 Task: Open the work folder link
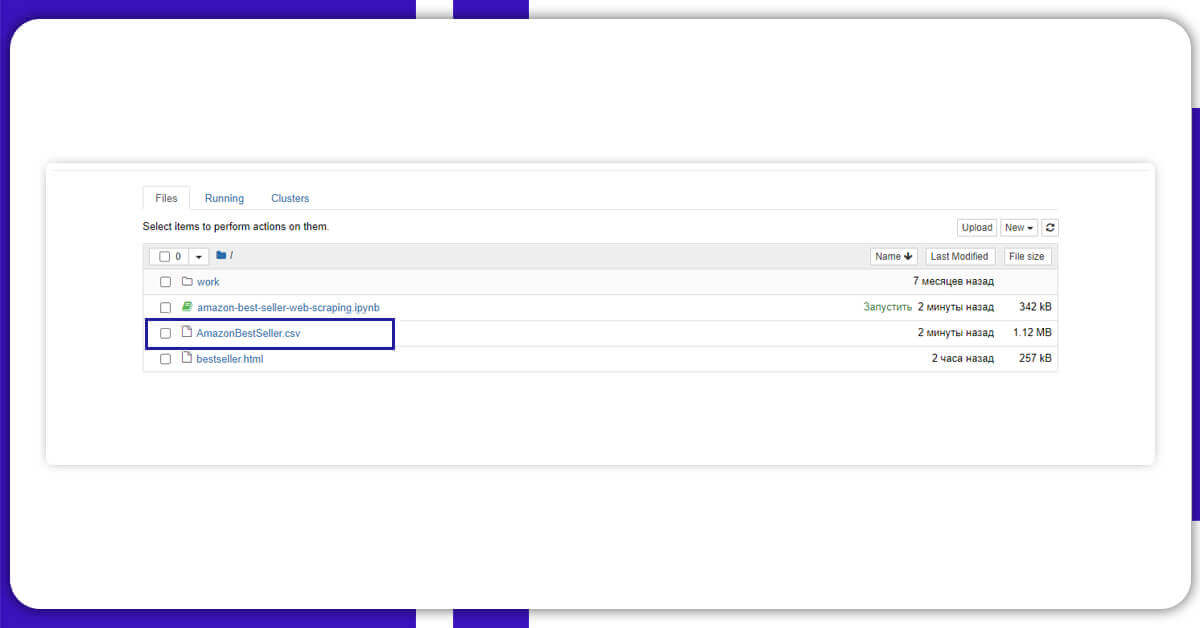[x=208, y=282]
